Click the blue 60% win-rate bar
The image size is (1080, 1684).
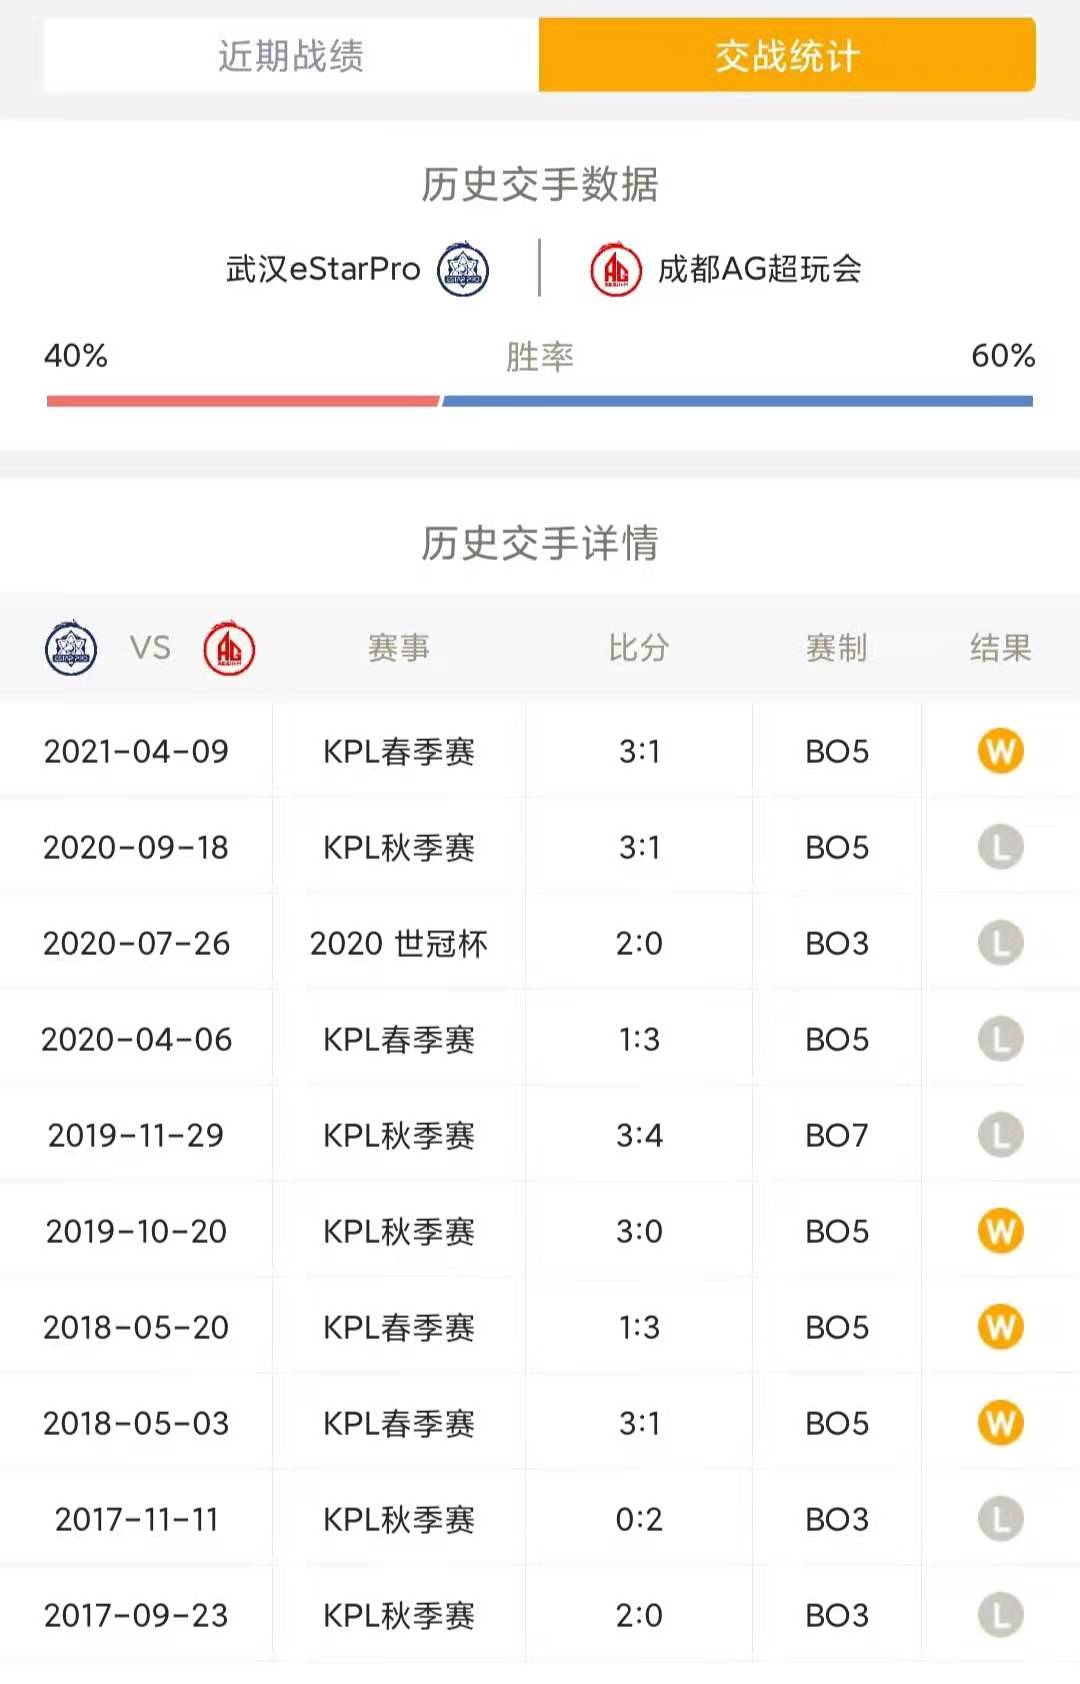[738, 401]
